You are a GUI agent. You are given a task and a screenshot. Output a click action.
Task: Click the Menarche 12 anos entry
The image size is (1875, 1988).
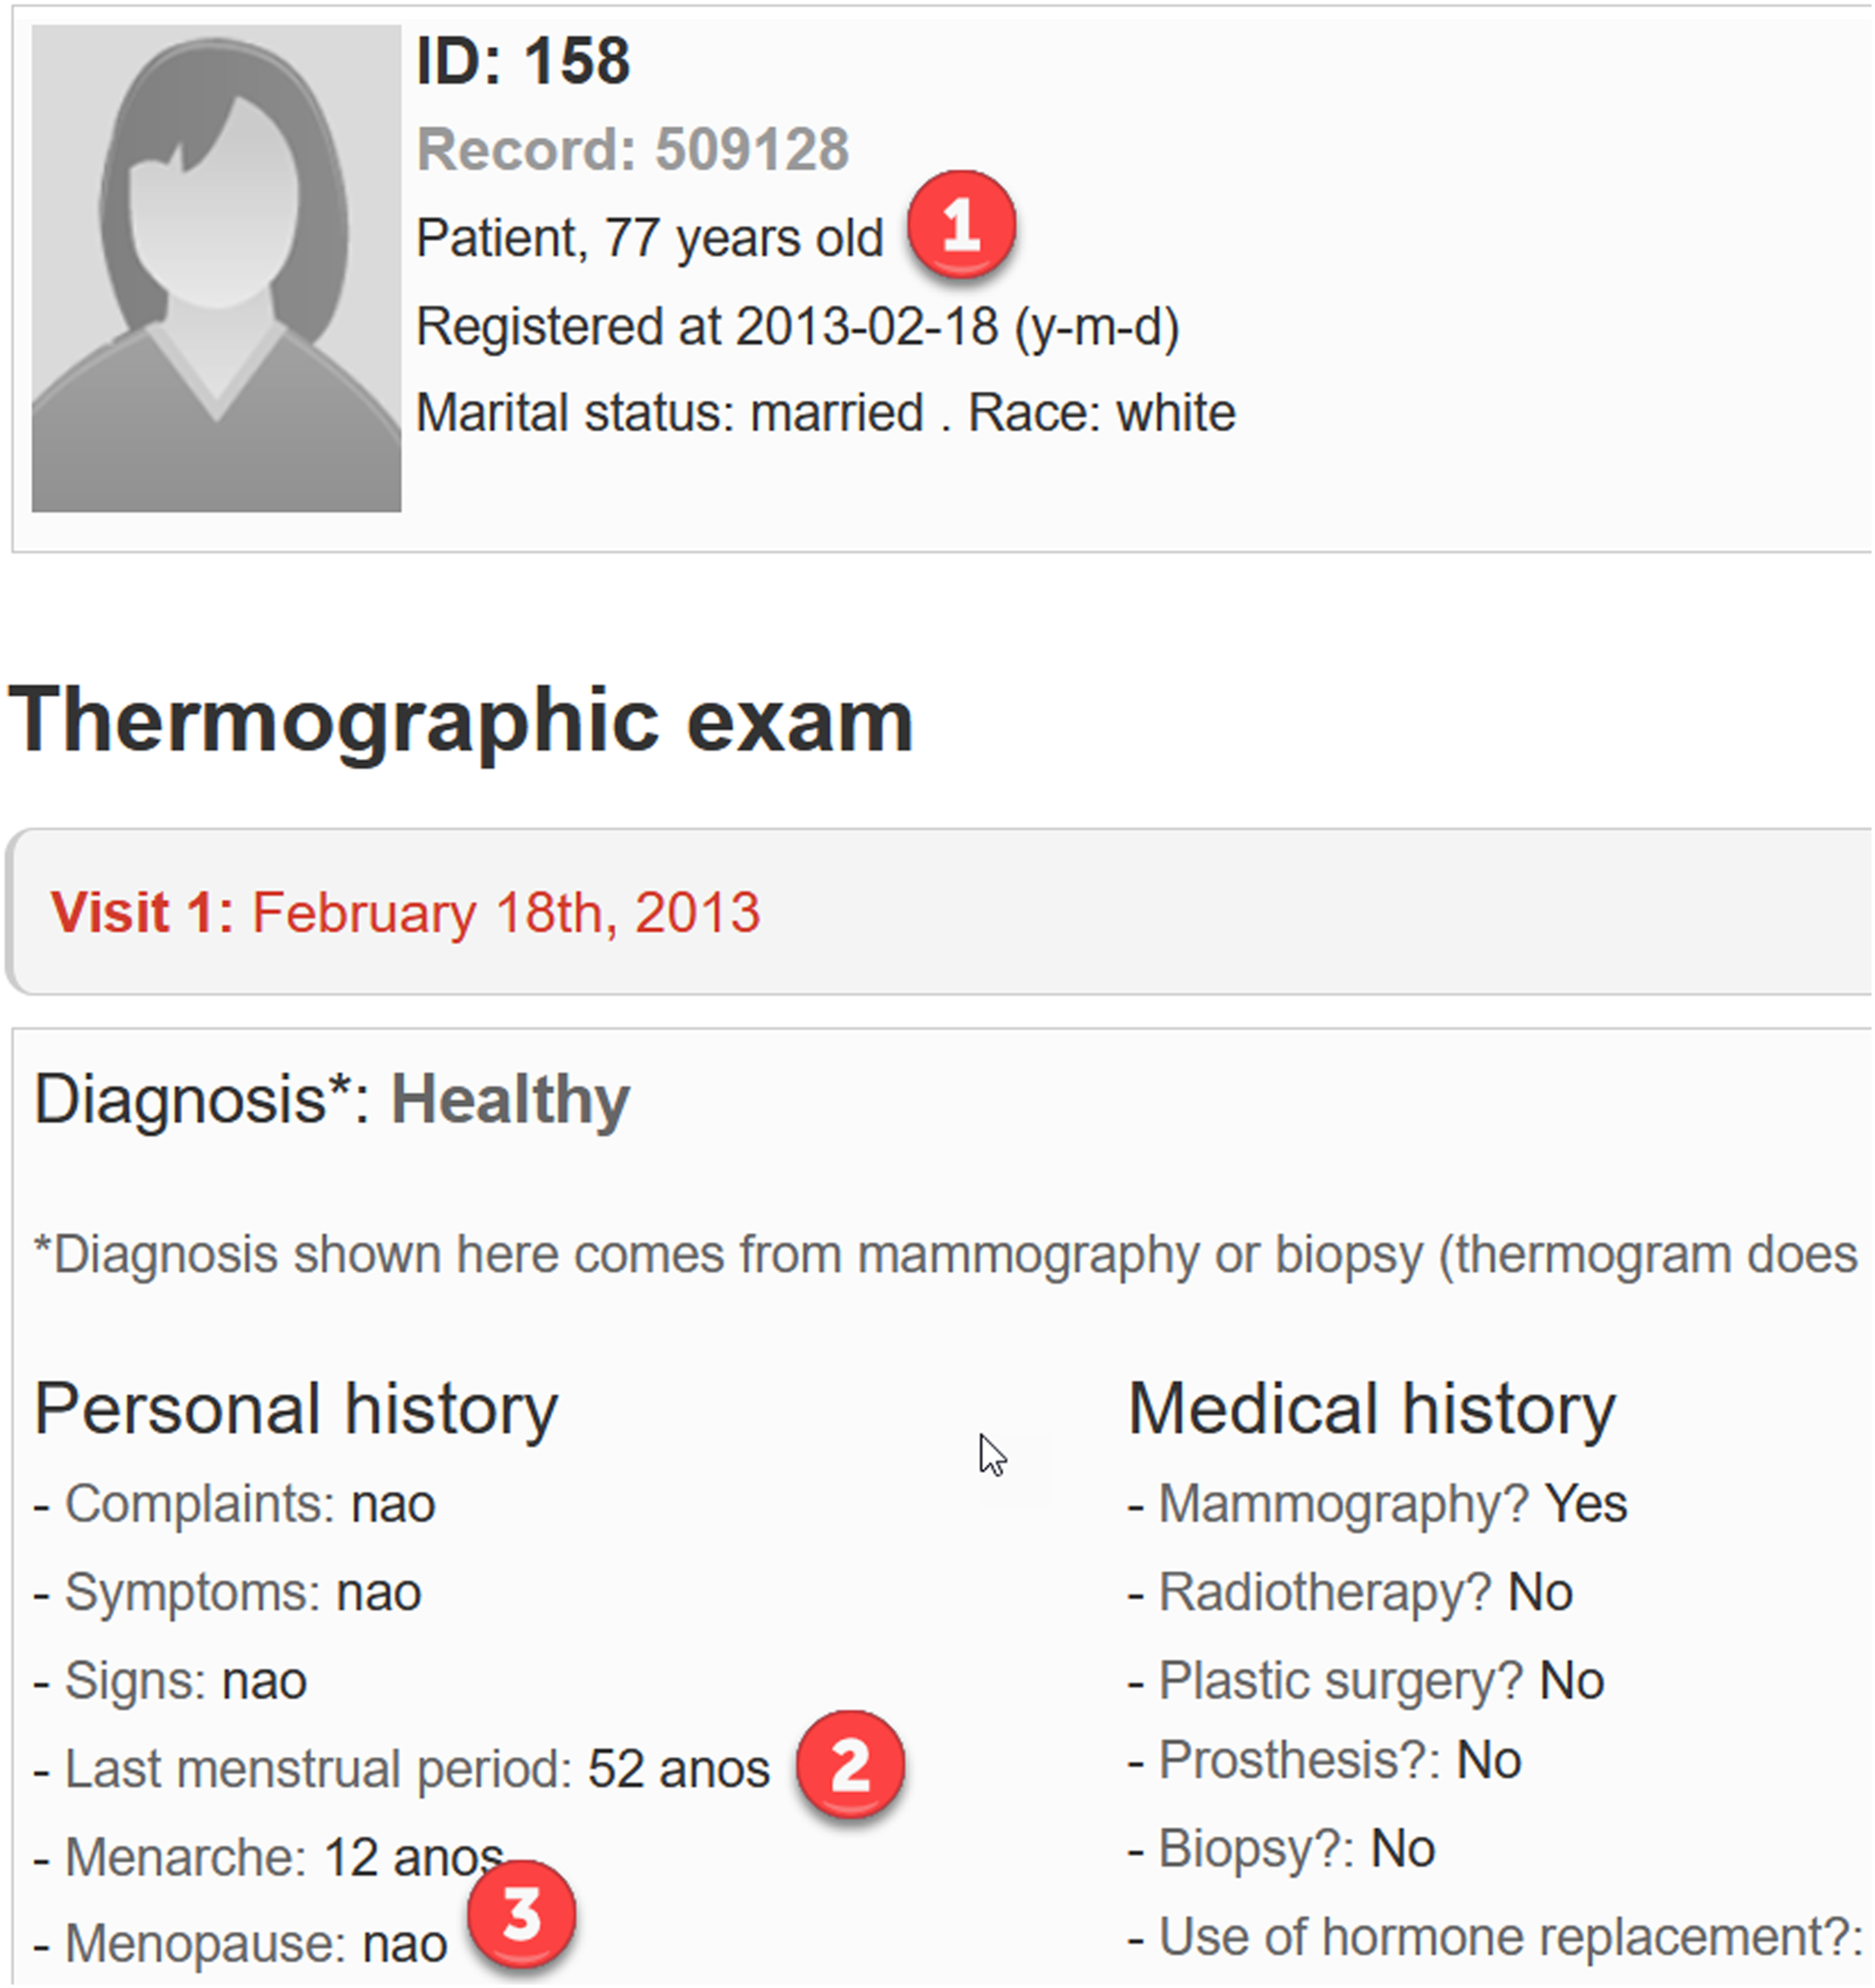[269, 1857]
